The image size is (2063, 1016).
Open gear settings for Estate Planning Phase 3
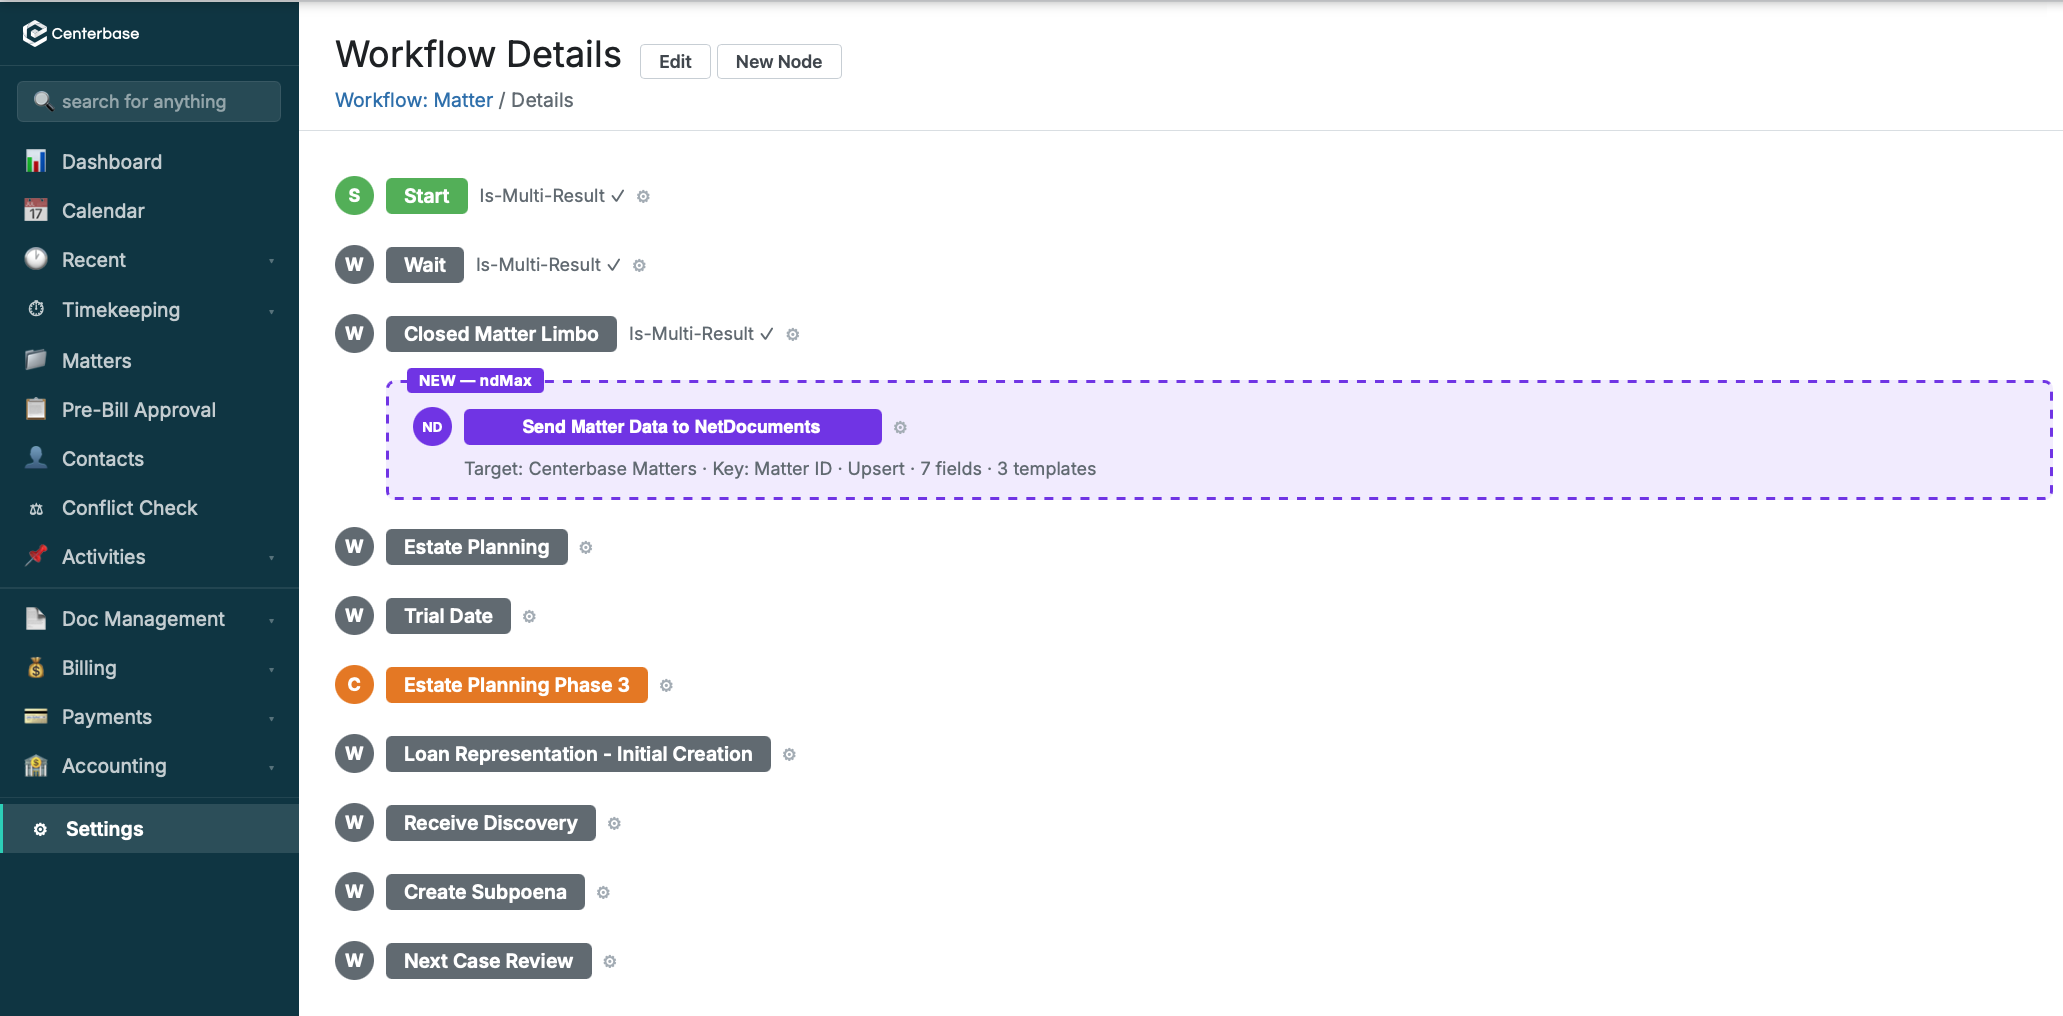pyautogui.click(x=666, y=686)
